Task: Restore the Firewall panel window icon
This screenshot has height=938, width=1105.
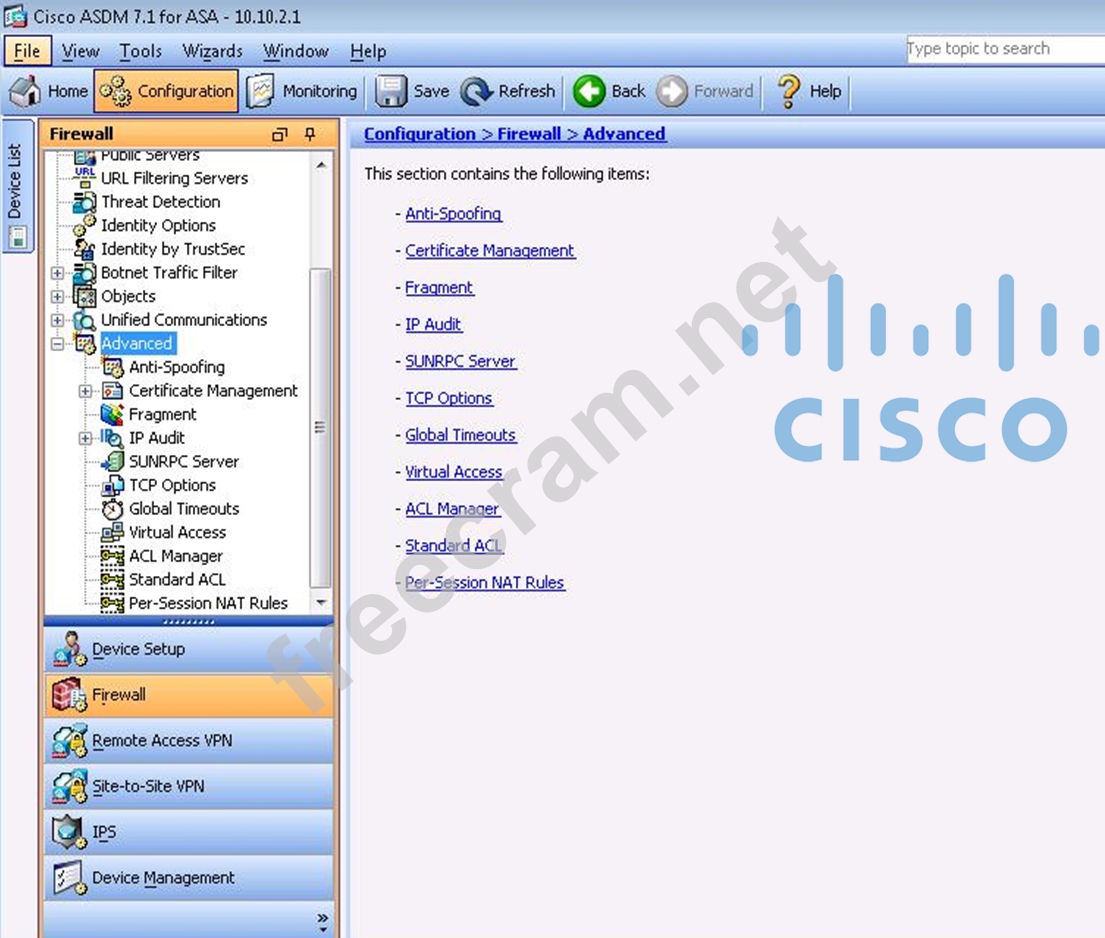Action: 280,134
